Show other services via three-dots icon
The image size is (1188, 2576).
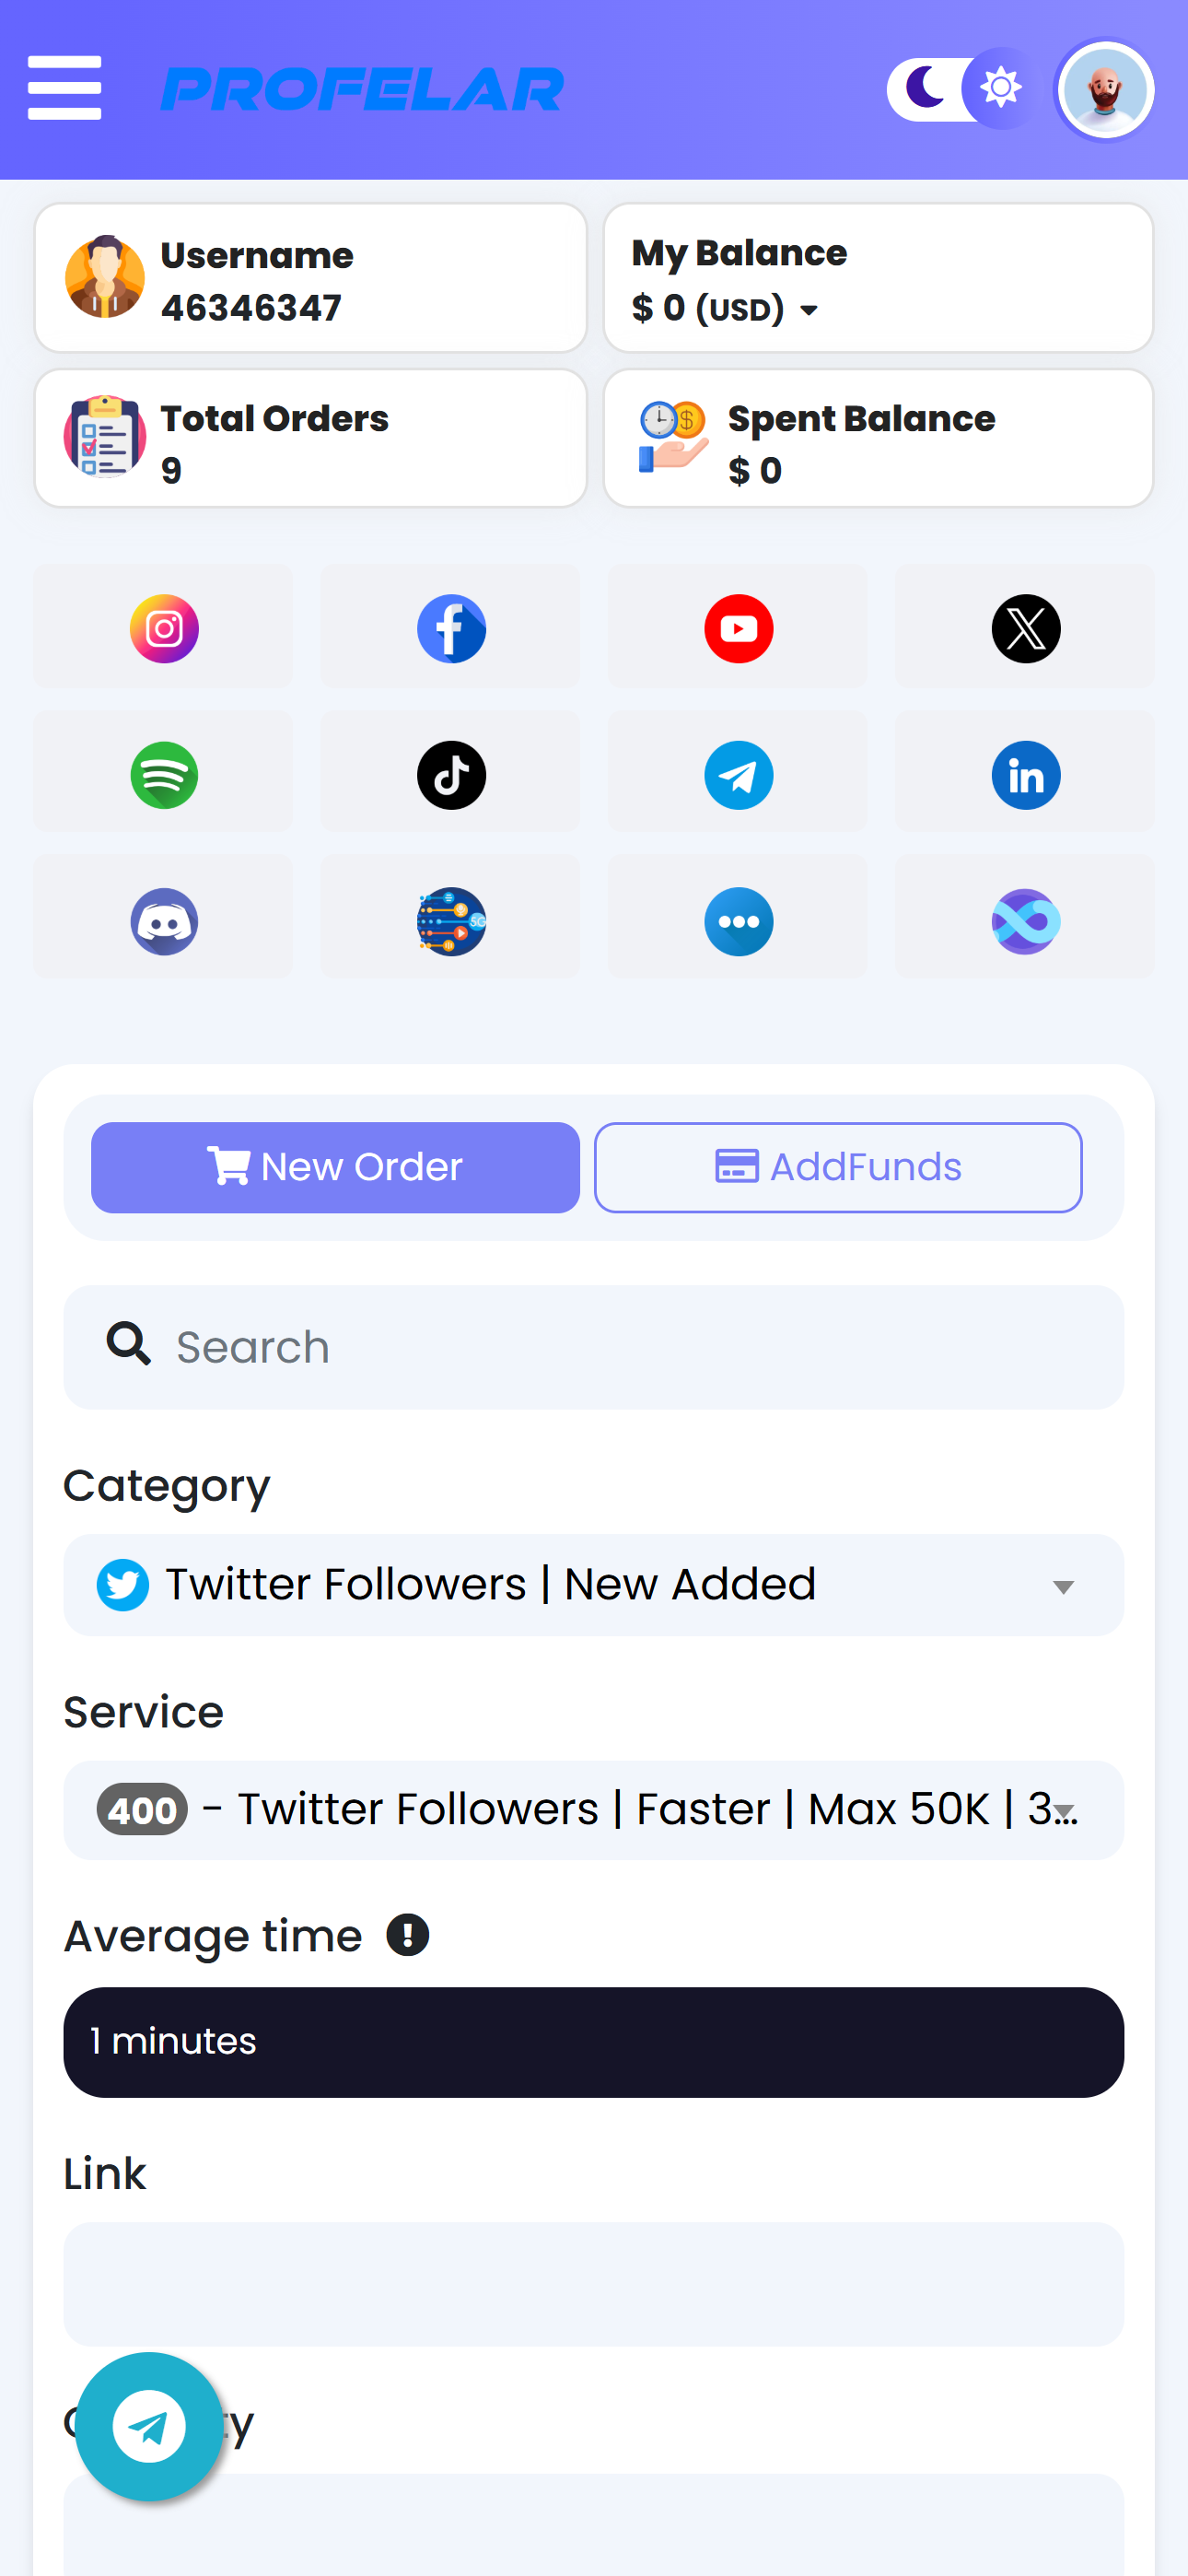738,921
